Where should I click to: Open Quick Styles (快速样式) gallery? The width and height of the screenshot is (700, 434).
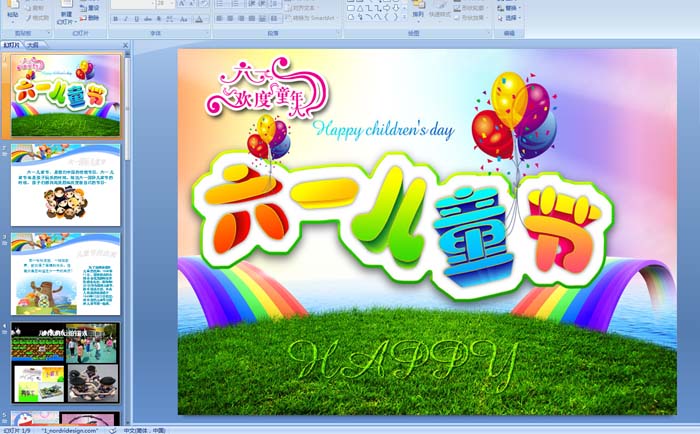tap(440, 11)
